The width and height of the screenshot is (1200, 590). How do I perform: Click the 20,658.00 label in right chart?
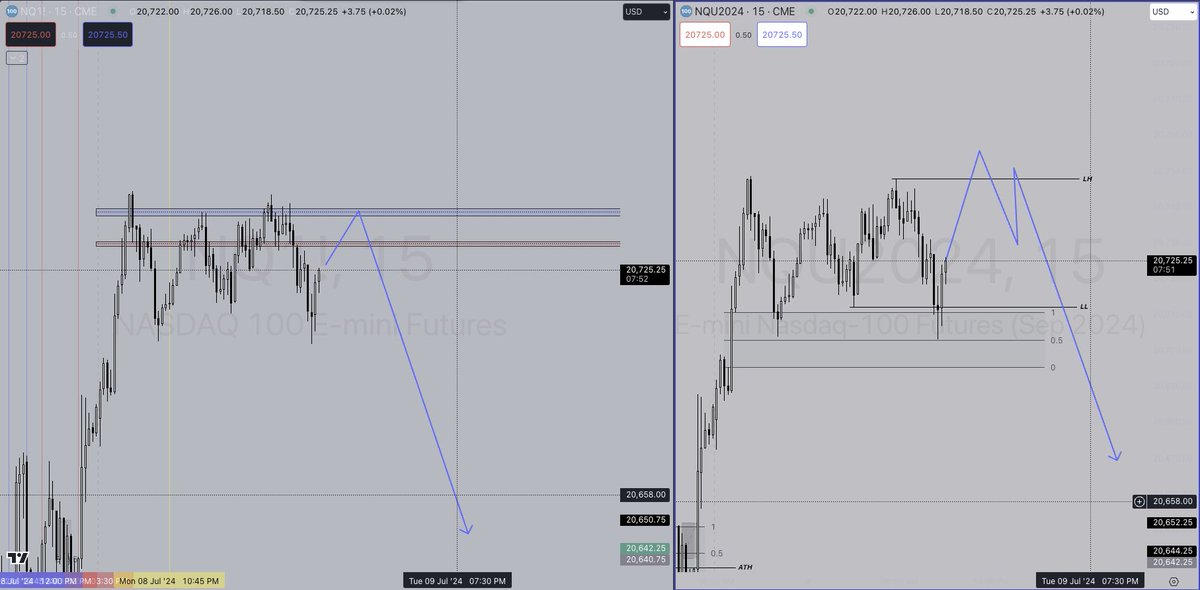pyautogui.click(x=1170, y=501)
